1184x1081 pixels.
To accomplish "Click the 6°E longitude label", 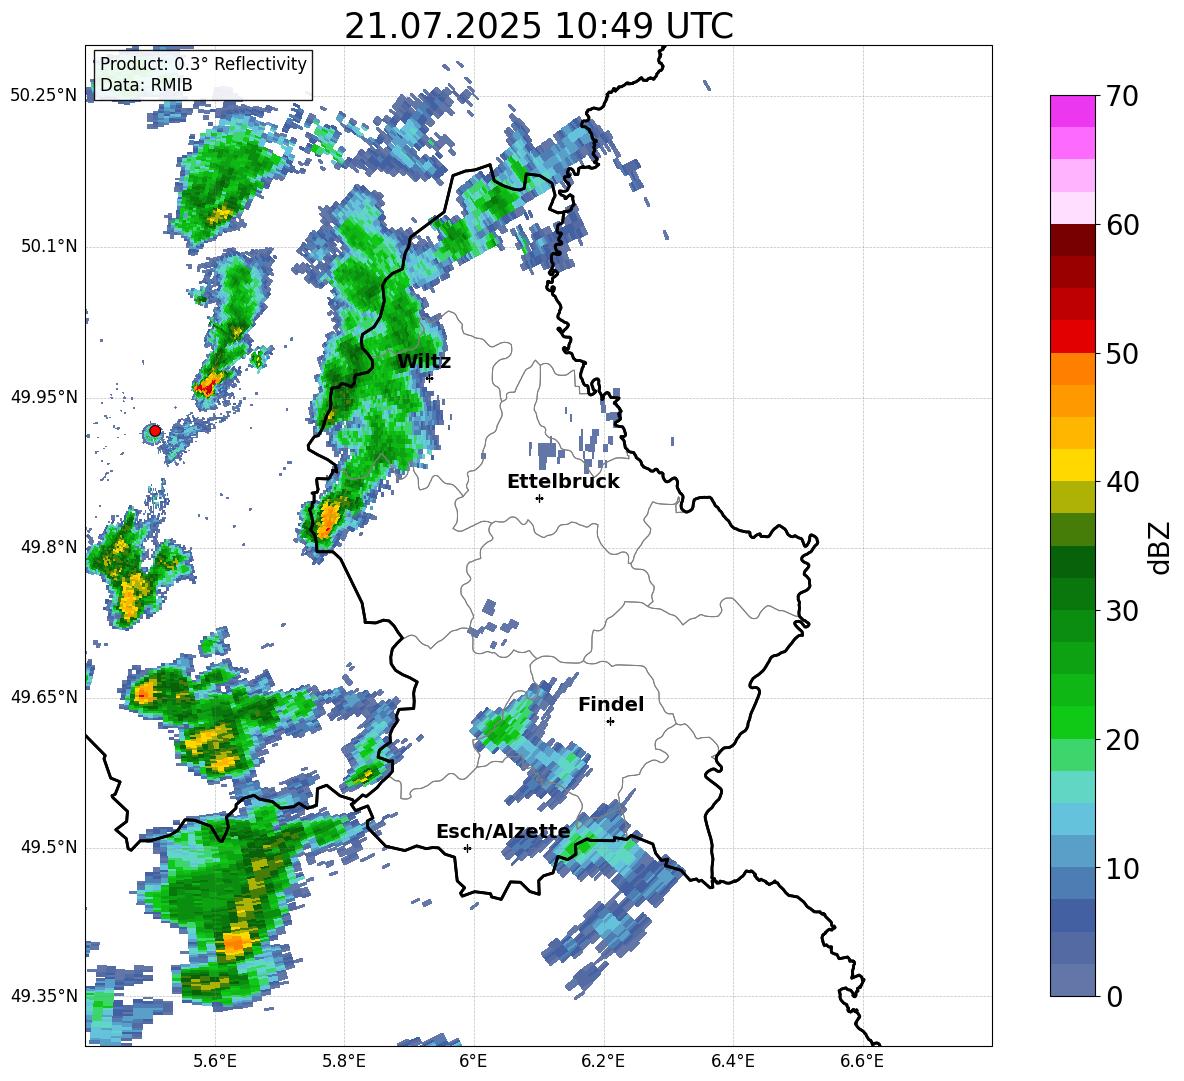I will coord(473,1061).
